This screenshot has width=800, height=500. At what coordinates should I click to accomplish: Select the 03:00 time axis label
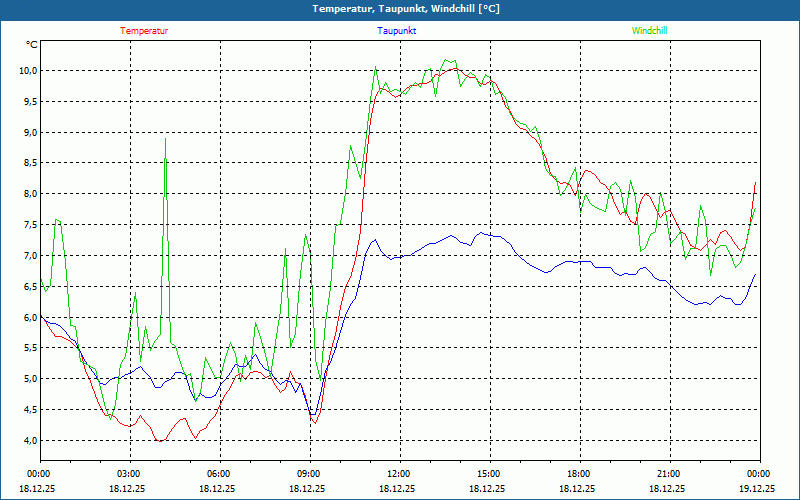point(129,474)
